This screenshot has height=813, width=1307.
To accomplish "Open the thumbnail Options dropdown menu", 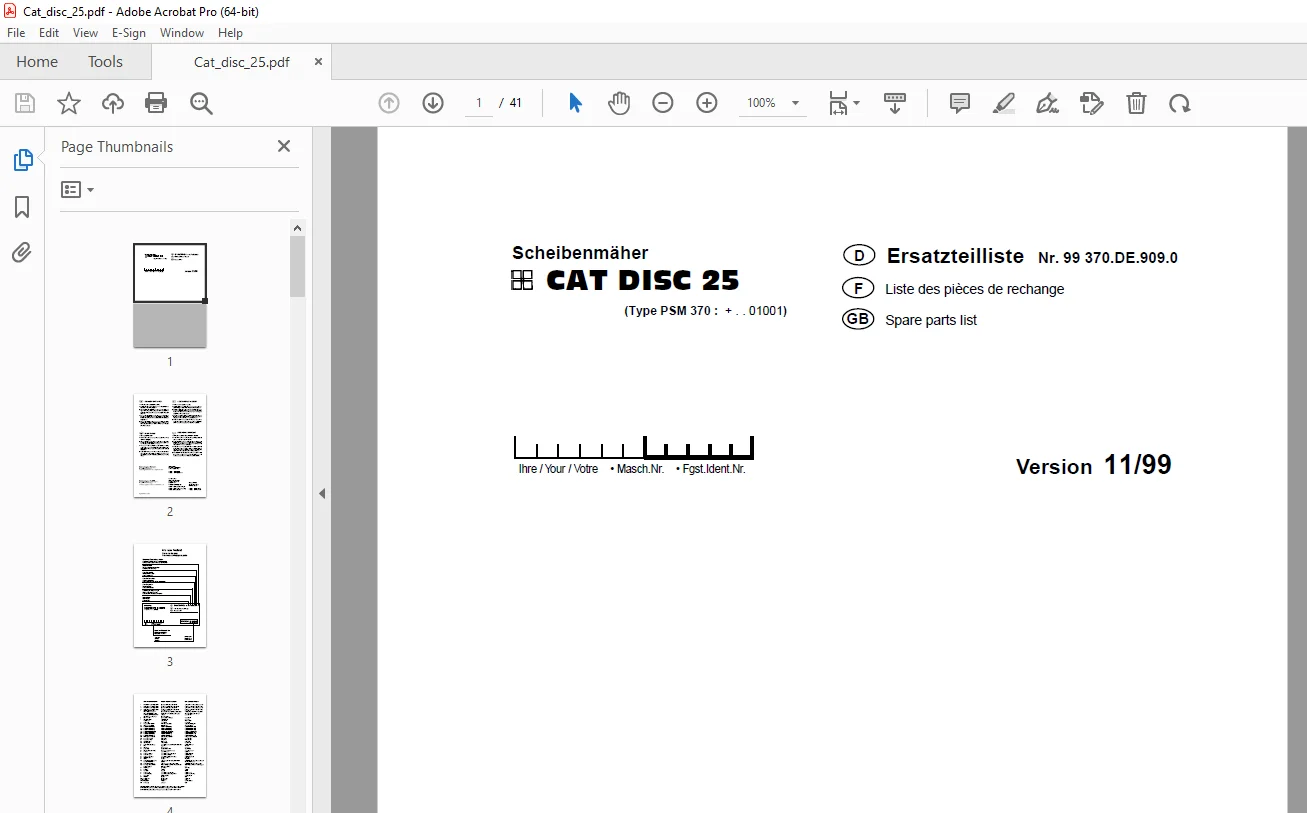I will point(77,189).
